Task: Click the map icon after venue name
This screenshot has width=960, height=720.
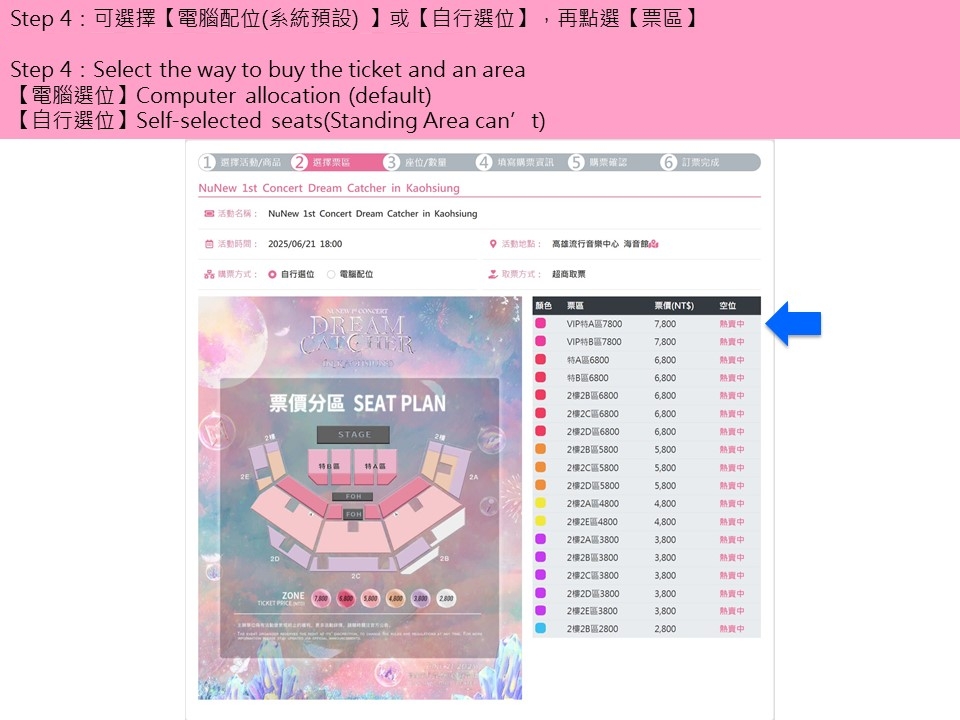Action: tap(654, 244)
